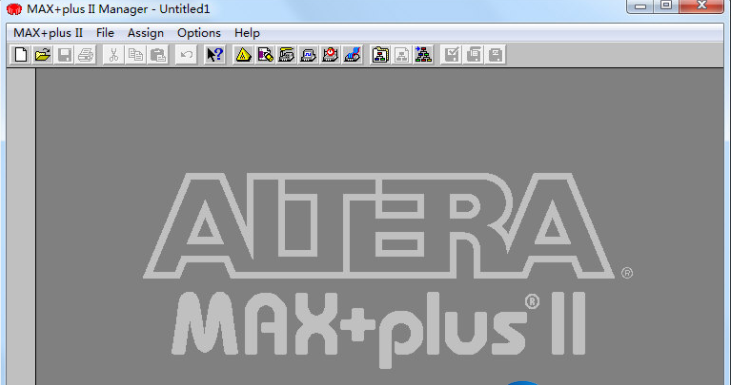Screen dimensions: 731x385
Task: Click the Print icon
Action: coord(86,55)
